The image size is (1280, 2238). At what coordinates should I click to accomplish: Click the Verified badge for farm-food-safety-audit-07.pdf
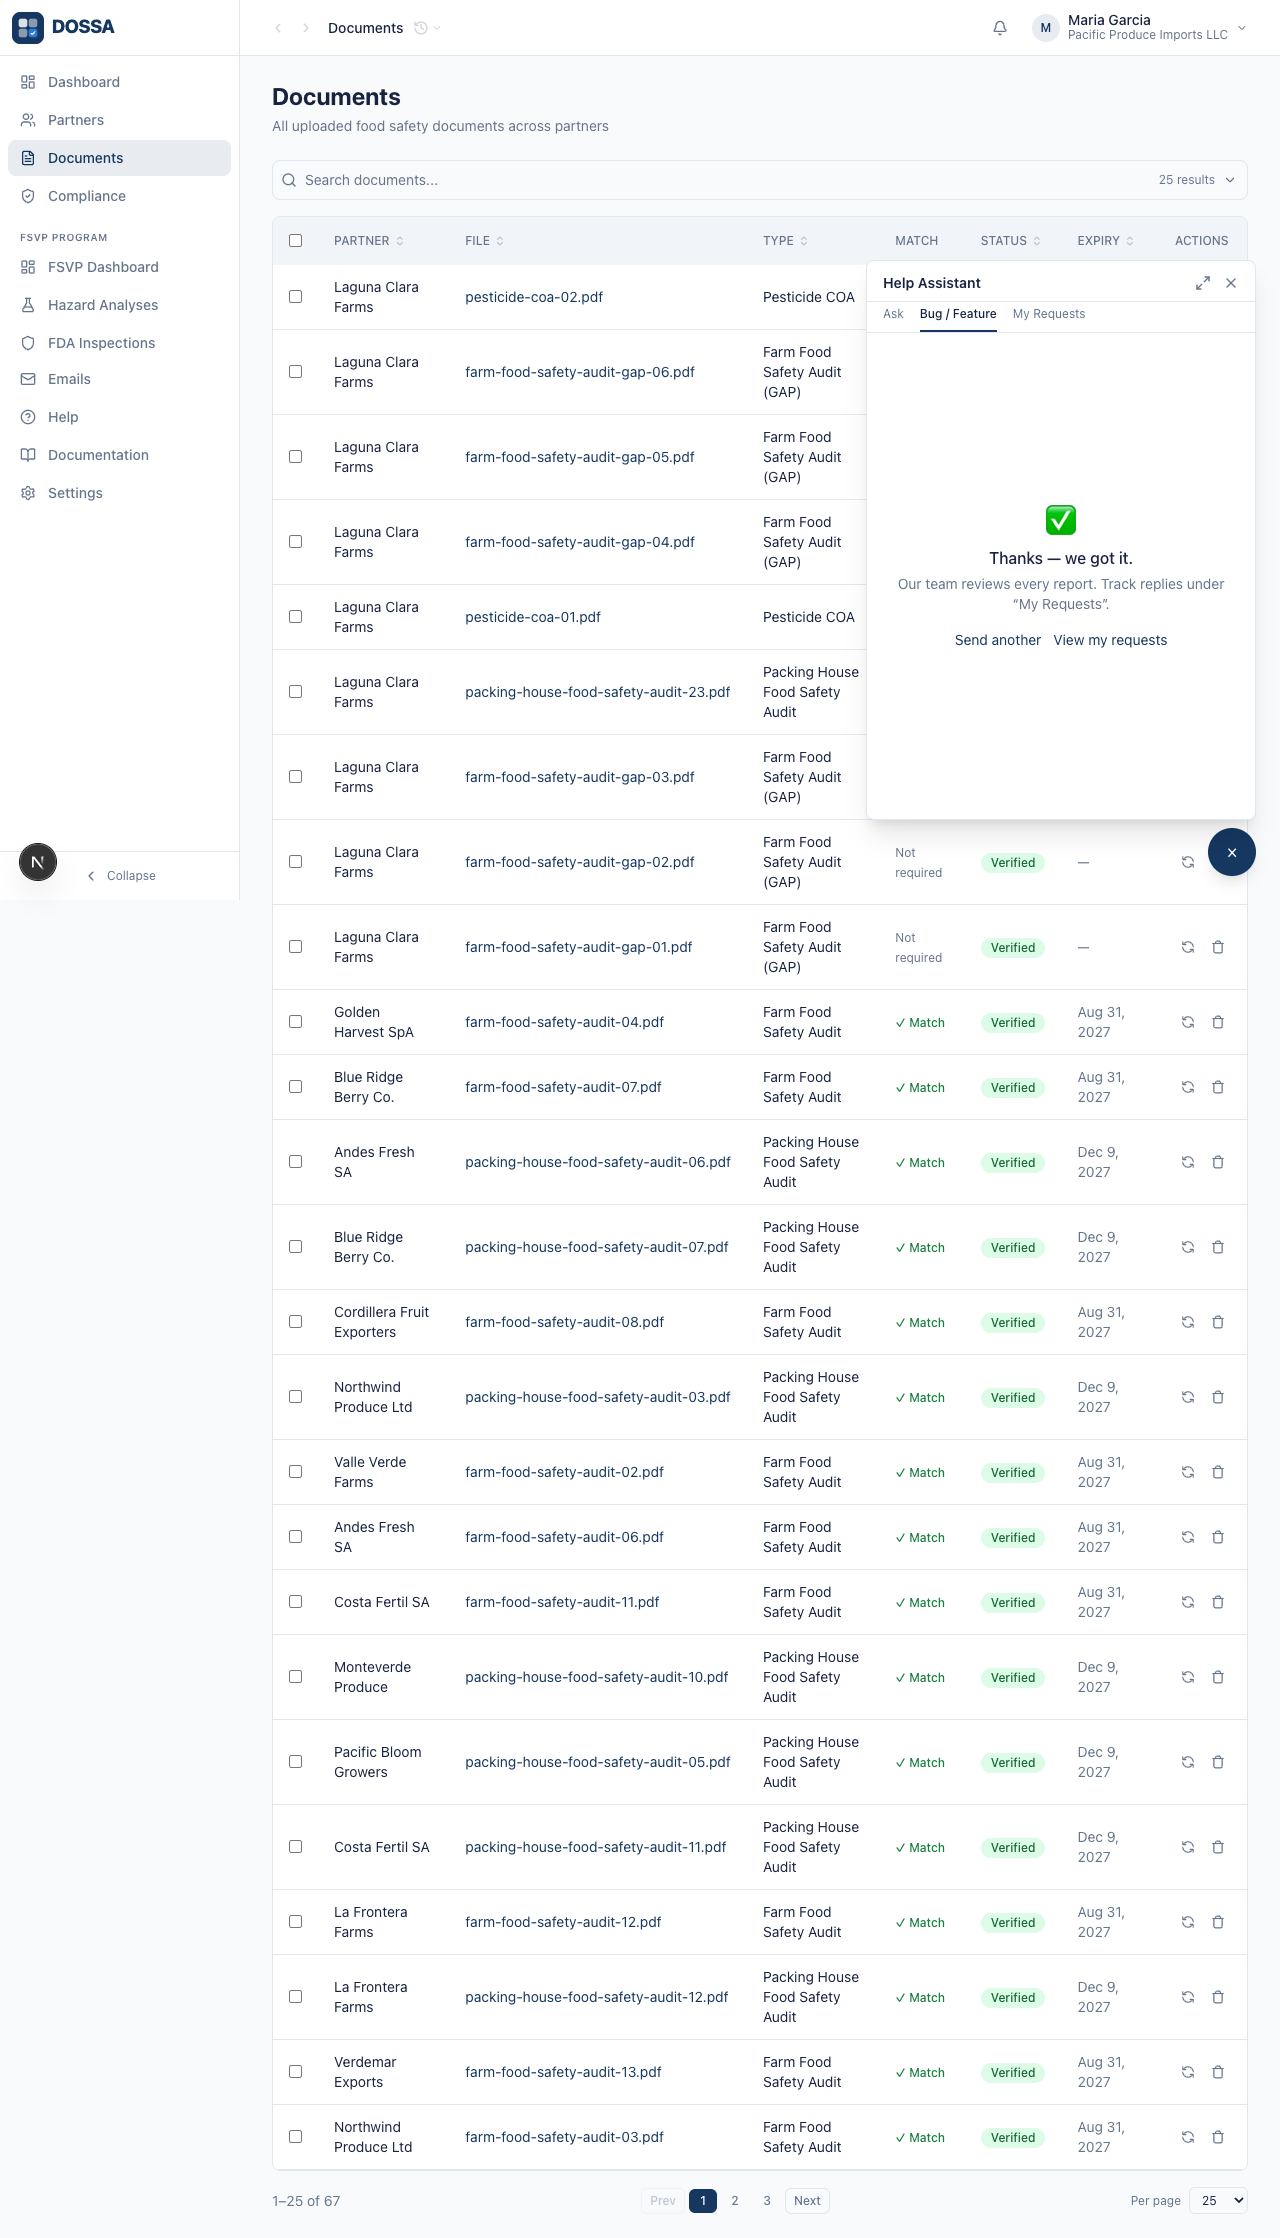click(1013, 1087)
